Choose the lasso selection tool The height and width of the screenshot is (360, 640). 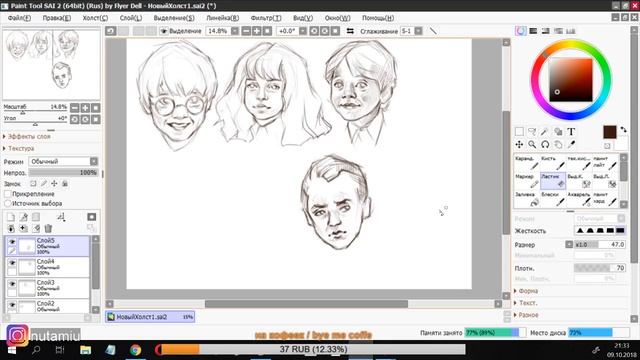point(532,131)
